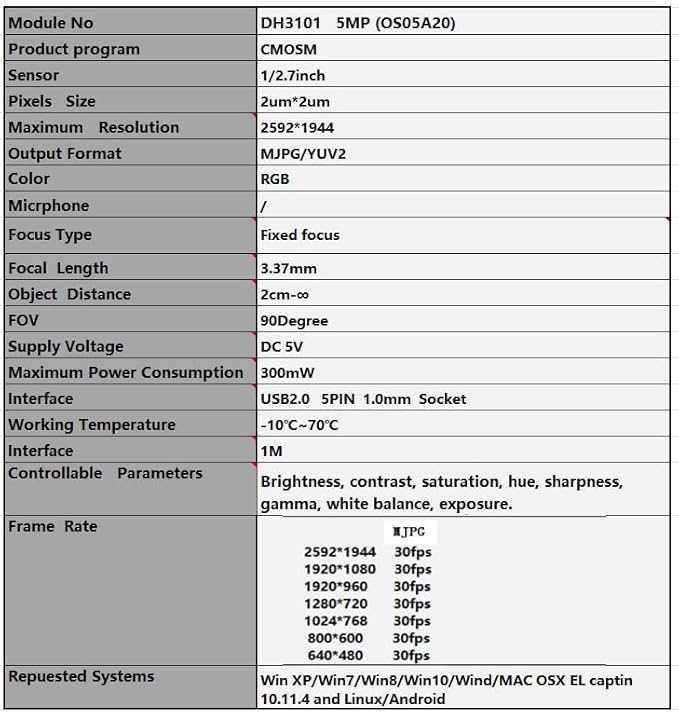Select the MJPG frame rate header
The width and height of the screenshot is (679, 712).
[x=409, y=531]
